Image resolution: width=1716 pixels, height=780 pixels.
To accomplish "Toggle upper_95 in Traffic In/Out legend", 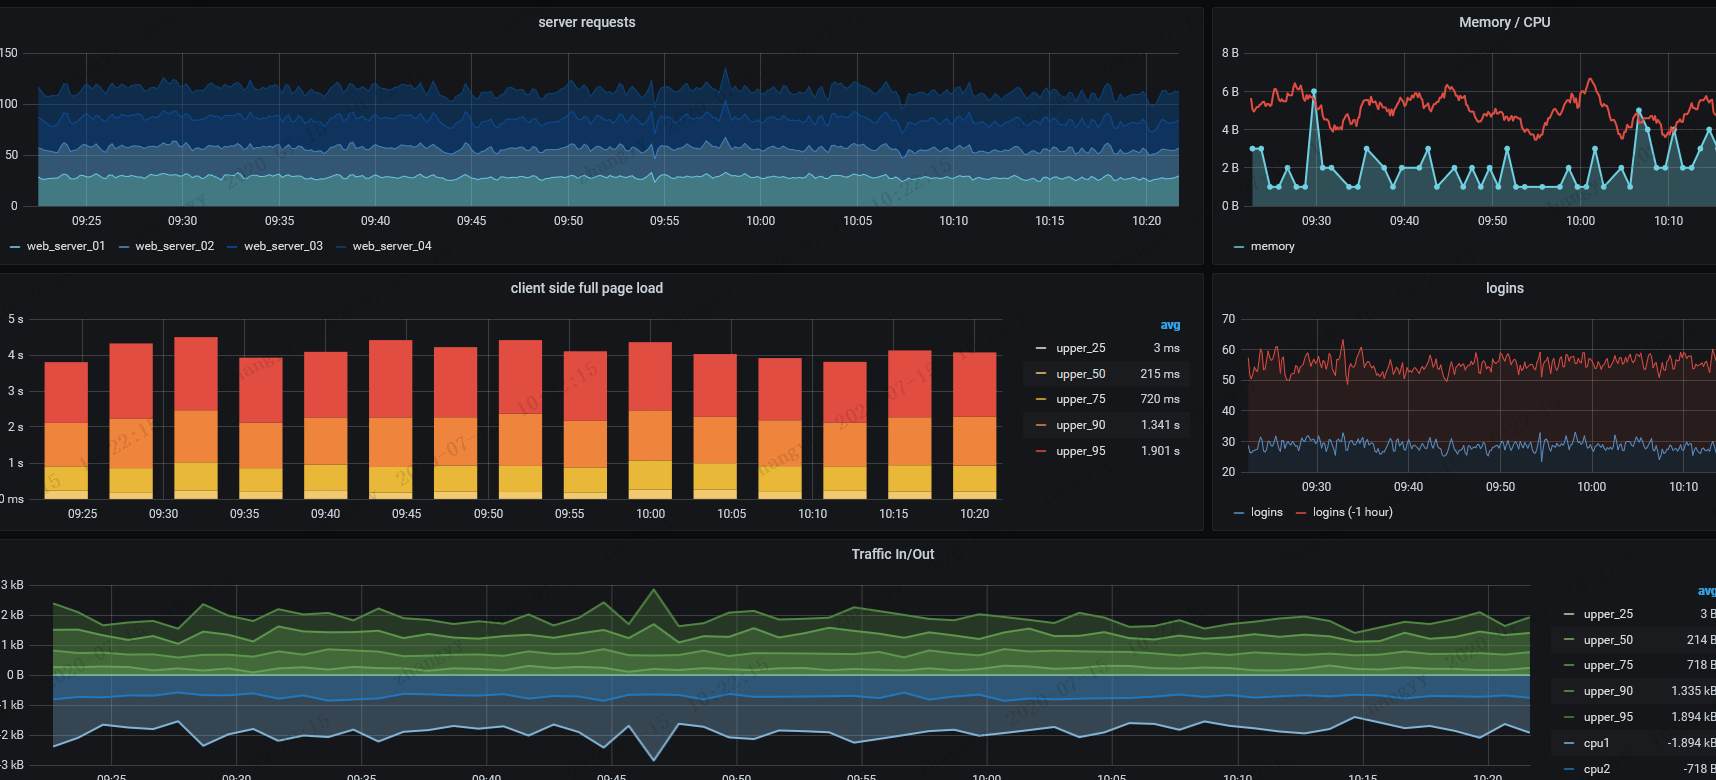I will pos(1608,717).
